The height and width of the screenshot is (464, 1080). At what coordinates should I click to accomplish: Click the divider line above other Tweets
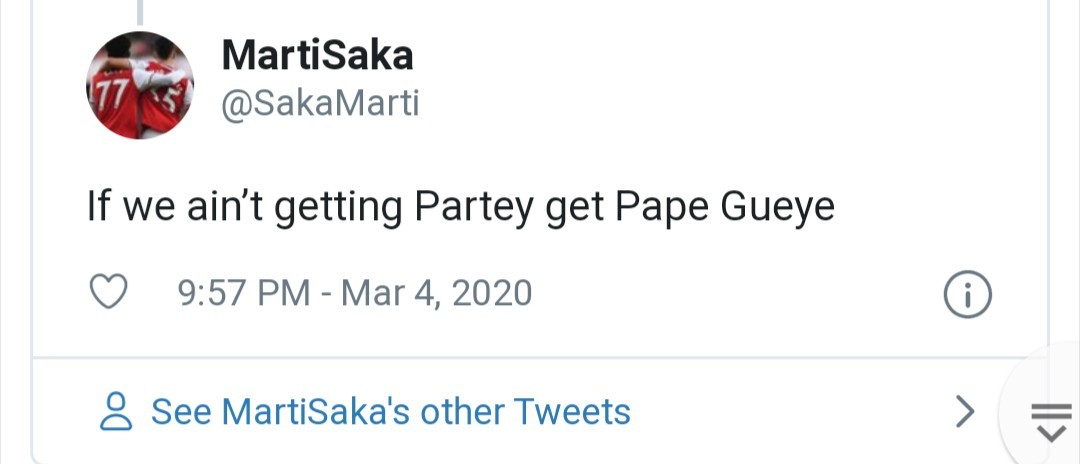pyautogui.click(x=500, y=357)
